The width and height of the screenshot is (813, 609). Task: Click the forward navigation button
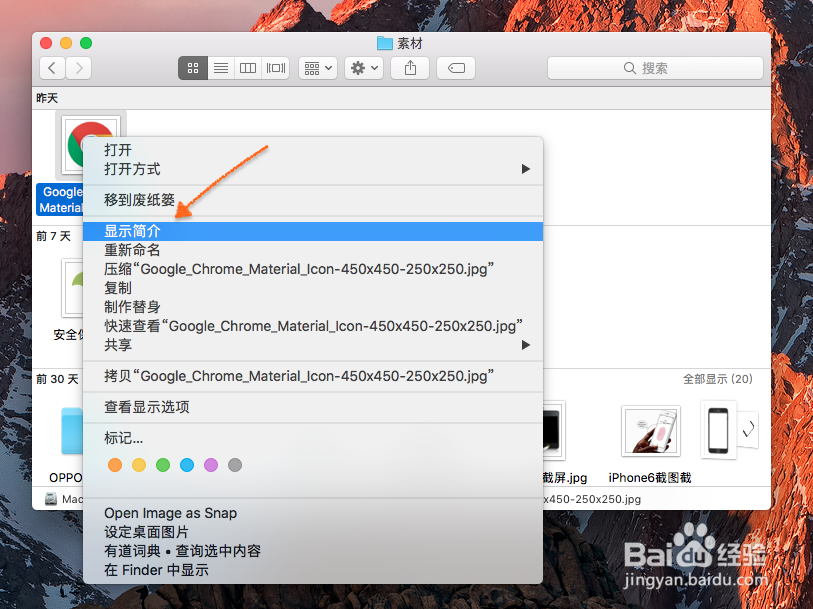[x=78, y=68]
